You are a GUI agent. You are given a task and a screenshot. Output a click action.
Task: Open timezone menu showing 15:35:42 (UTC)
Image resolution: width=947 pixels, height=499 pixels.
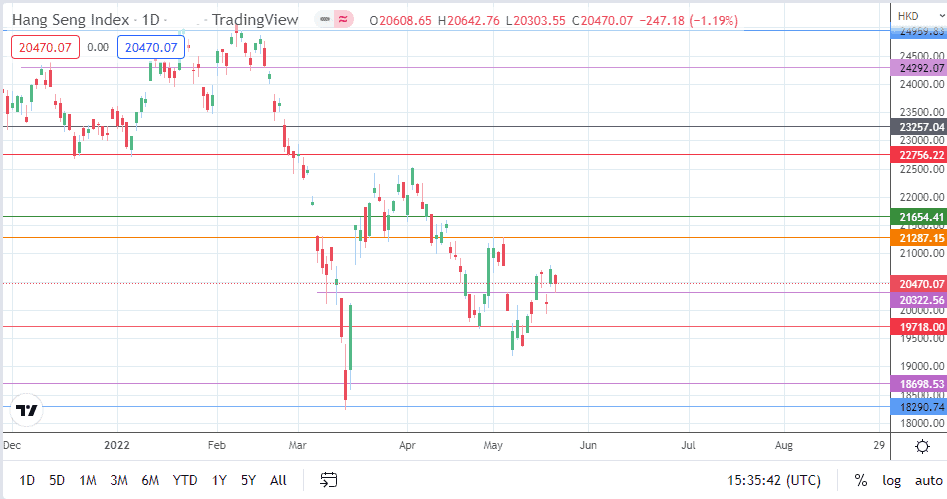point(774,480)
